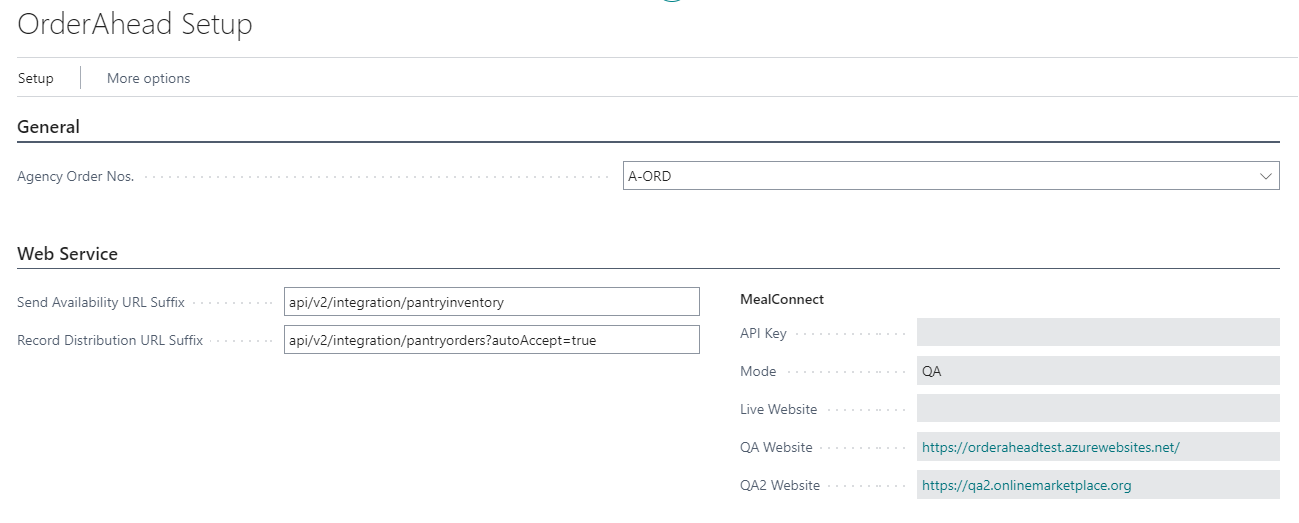Select the Mode field showing QA

coord(1097,371)
